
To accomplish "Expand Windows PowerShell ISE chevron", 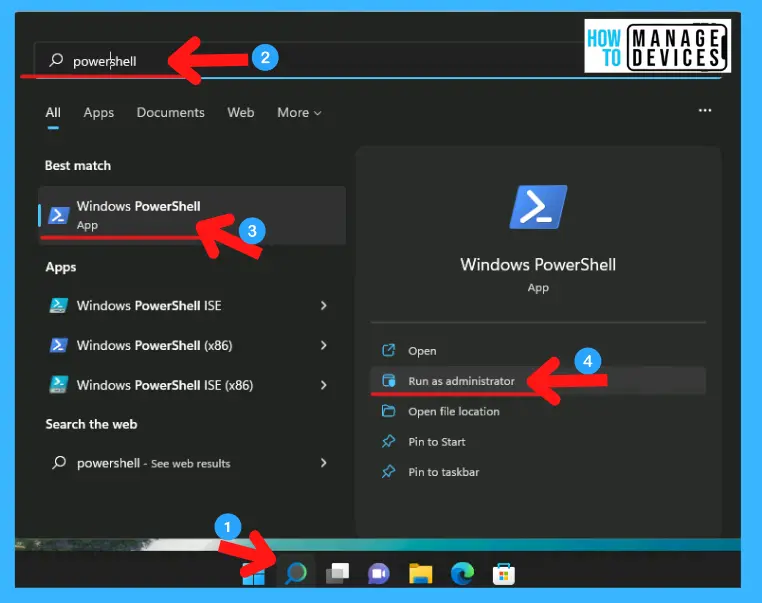I will tap(324, 306).
